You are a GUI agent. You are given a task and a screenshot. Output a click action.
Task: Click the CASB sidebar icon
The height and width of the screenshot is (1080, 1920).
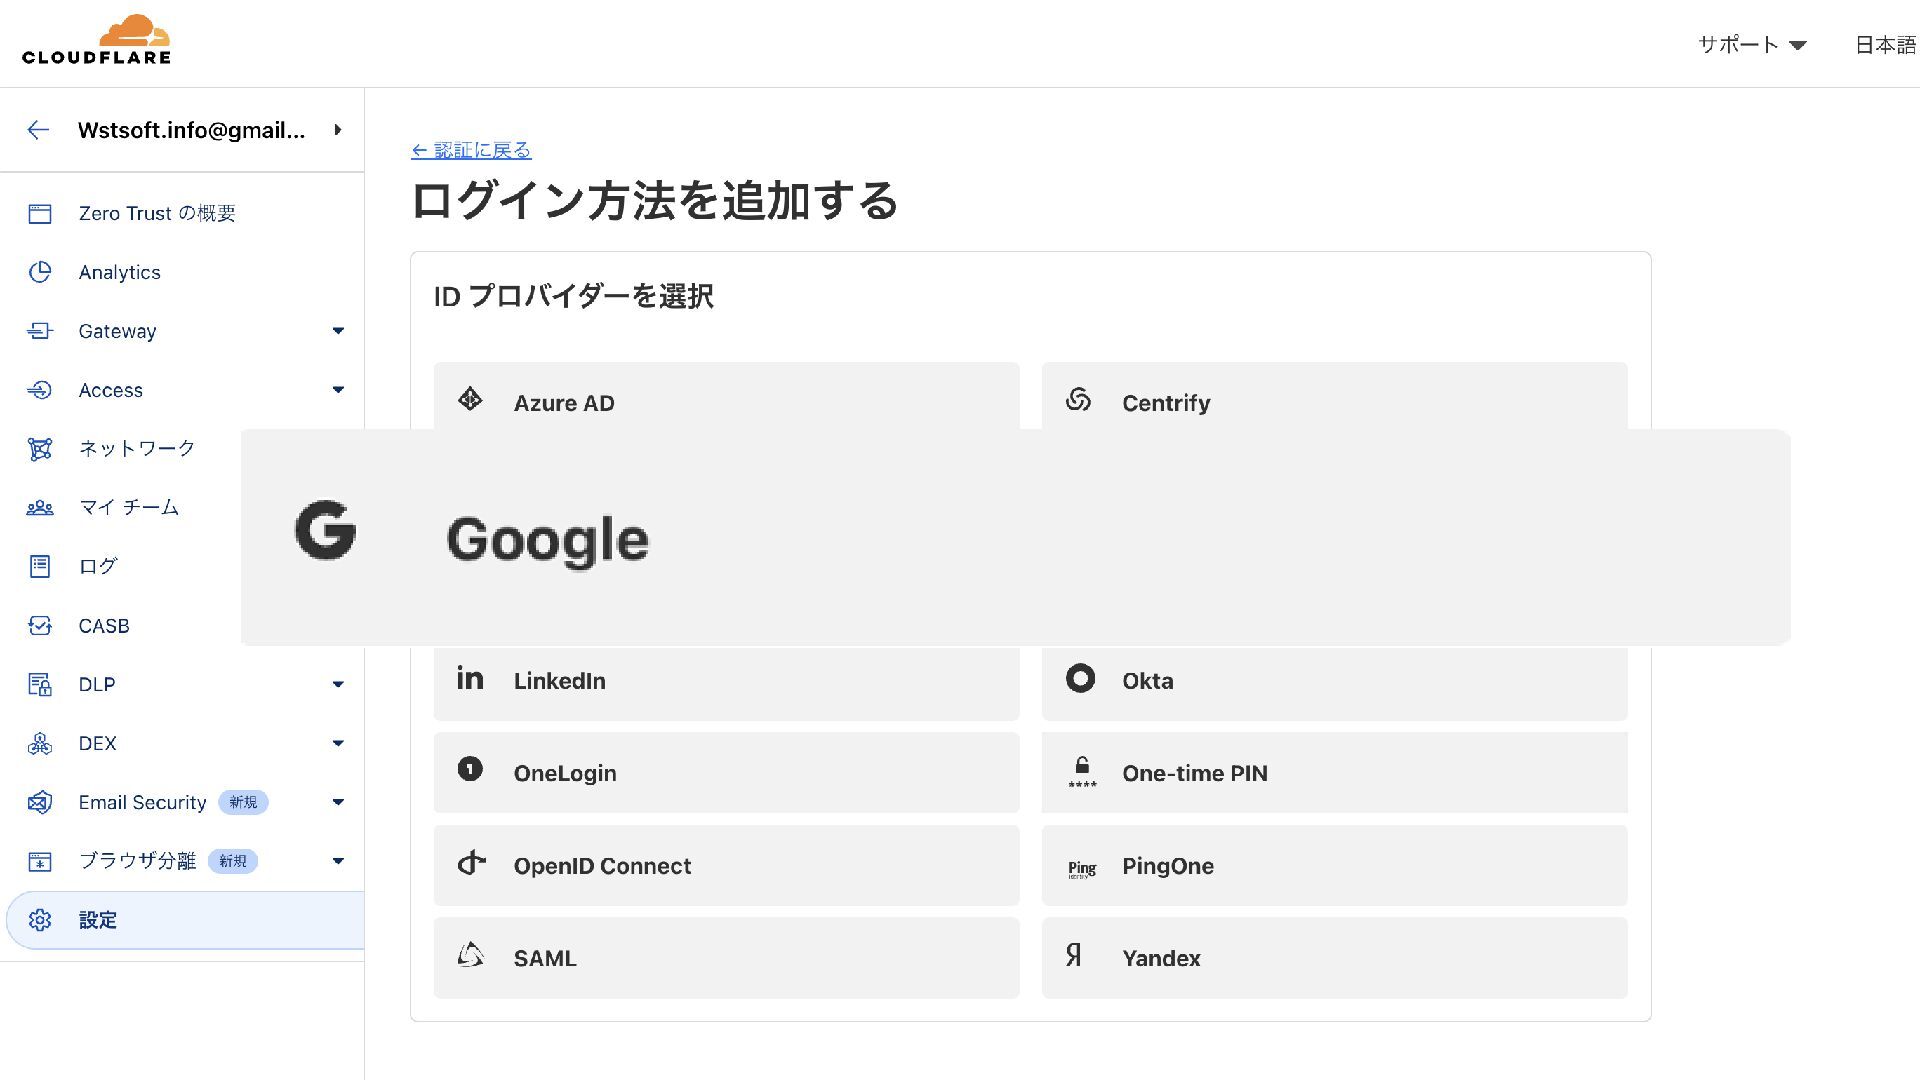[x=40, y=626]
